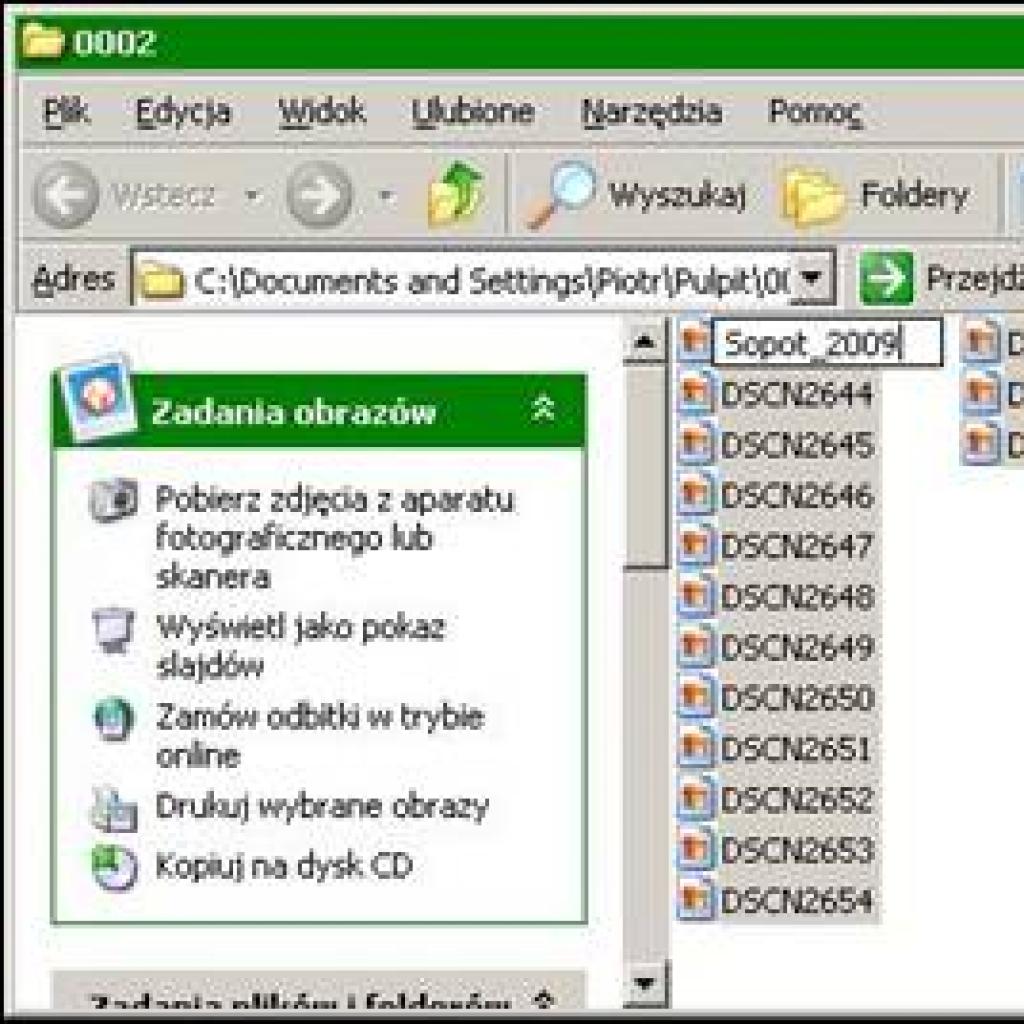Click the slideshow monitor icon

tap(114, 630)
